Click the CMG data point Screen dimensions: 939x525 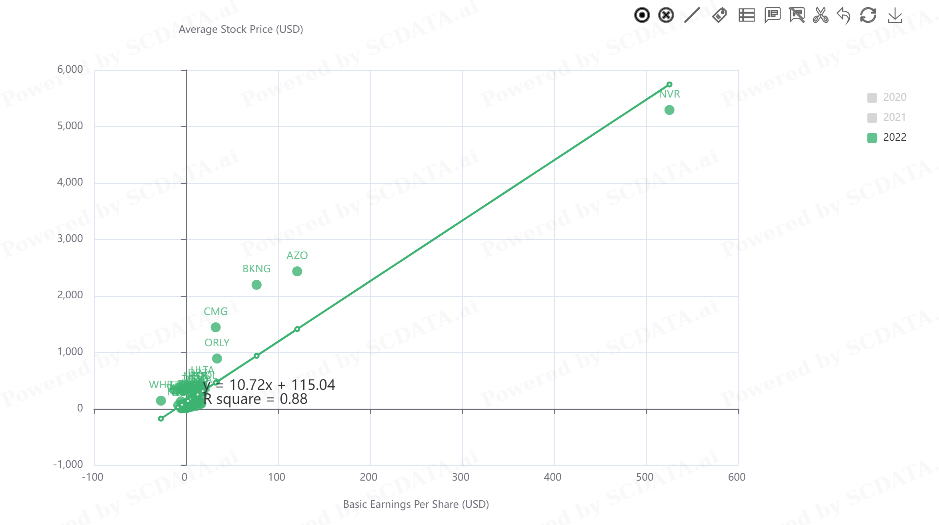(216, 327)
